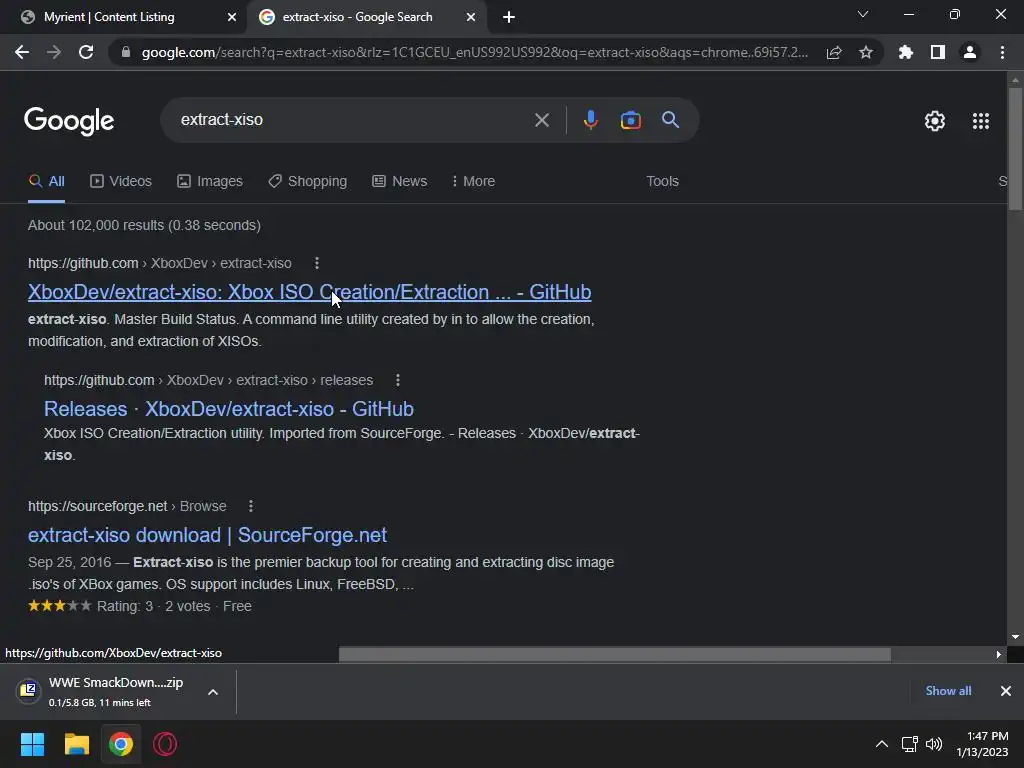Focus the Chrome address bar URL
This screenshot has width=1024, height=768.
point(475,52)
